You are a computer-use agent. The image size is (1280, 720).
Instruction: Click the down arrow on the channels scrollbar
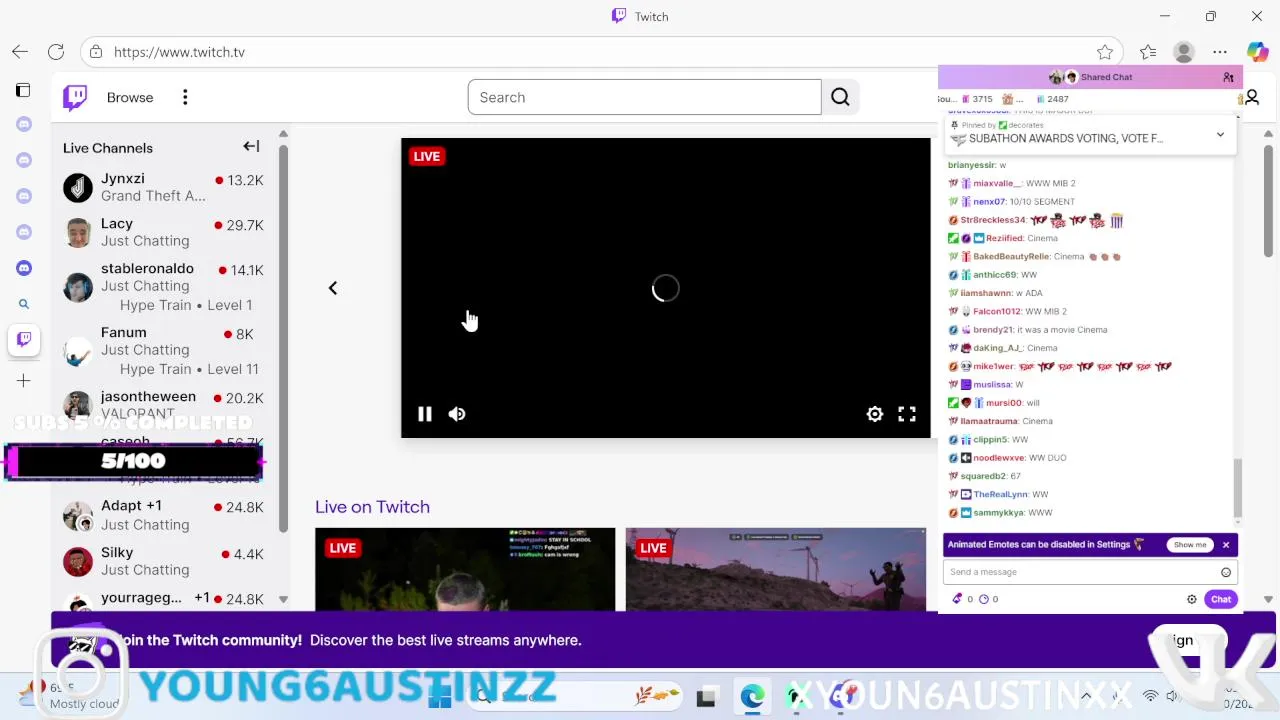(x=283, y=599)
